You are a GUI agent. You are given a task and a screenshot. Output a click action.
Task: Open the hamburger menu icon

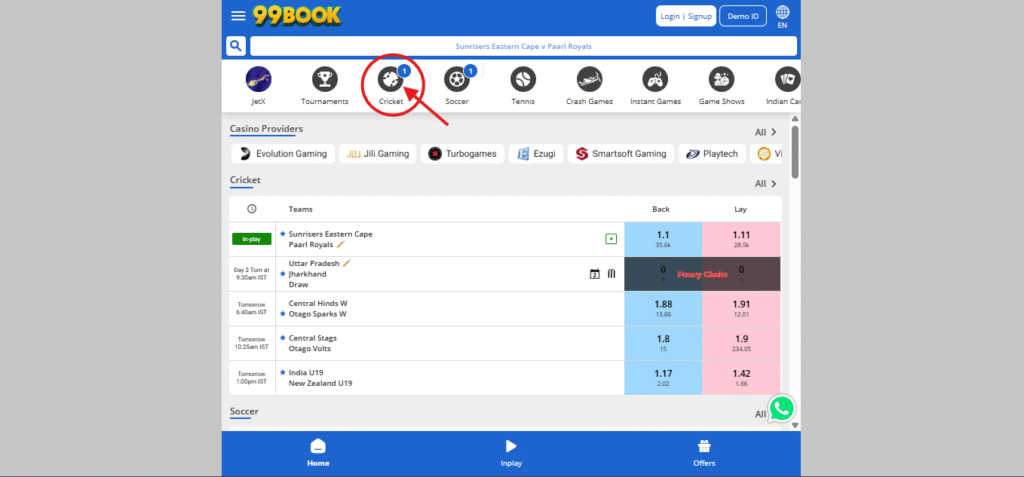pos(238,16)
